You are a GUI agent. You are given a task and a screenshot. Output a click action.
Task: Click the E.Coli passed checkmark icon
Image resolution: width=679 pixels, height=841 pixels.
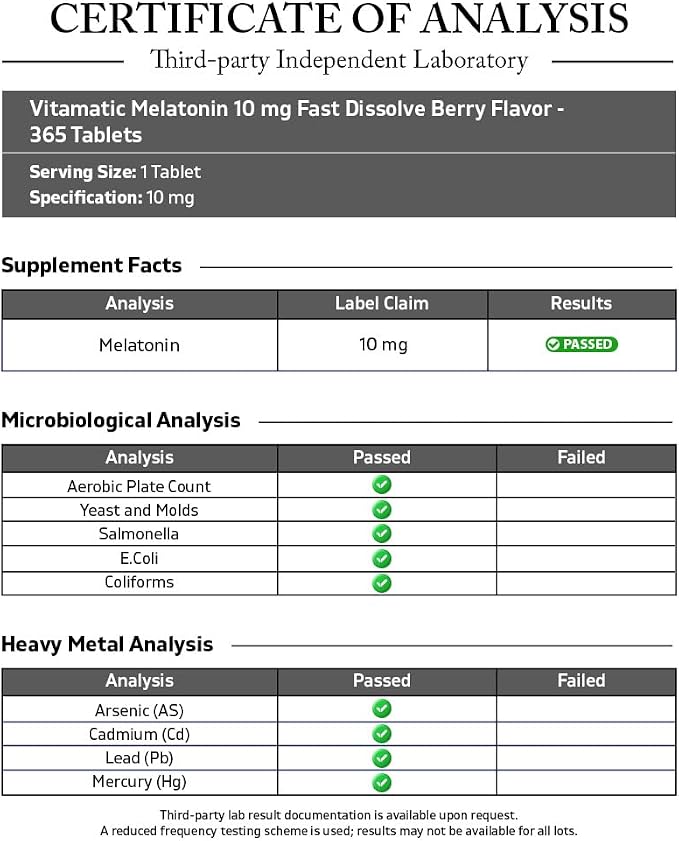coord(382,558)
